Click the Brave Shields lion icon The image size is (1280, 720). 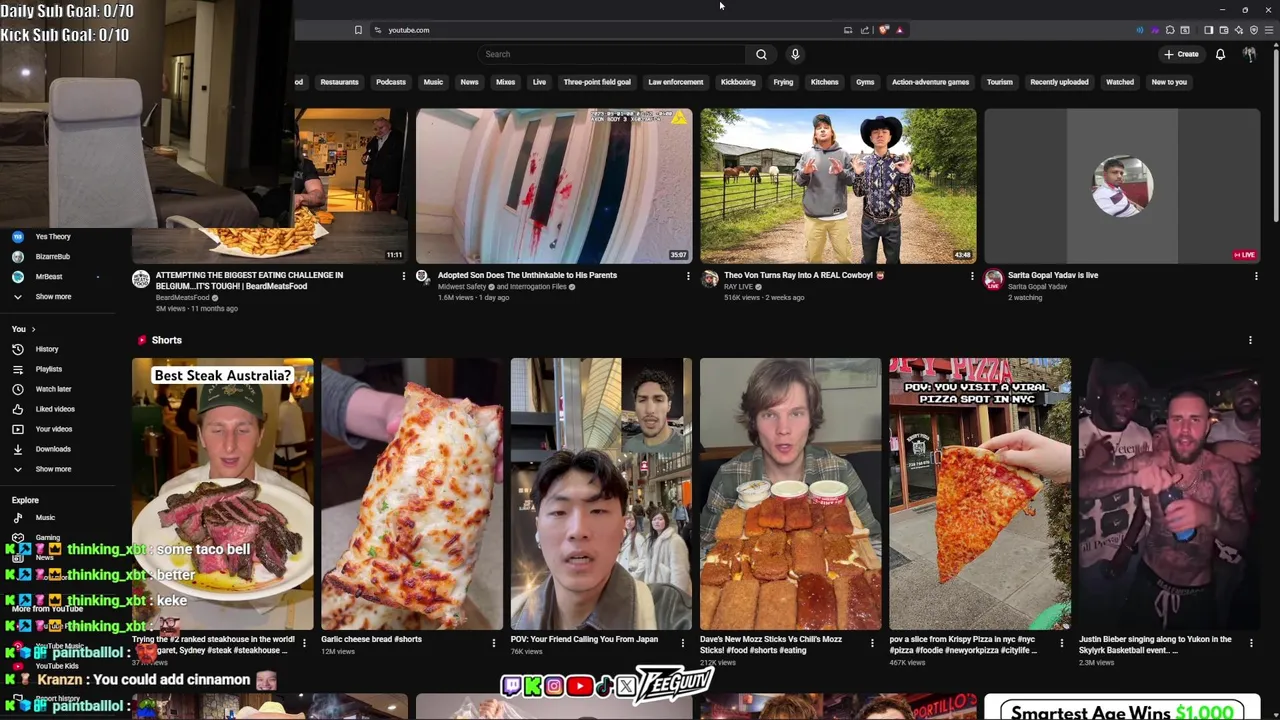[884, 30]
